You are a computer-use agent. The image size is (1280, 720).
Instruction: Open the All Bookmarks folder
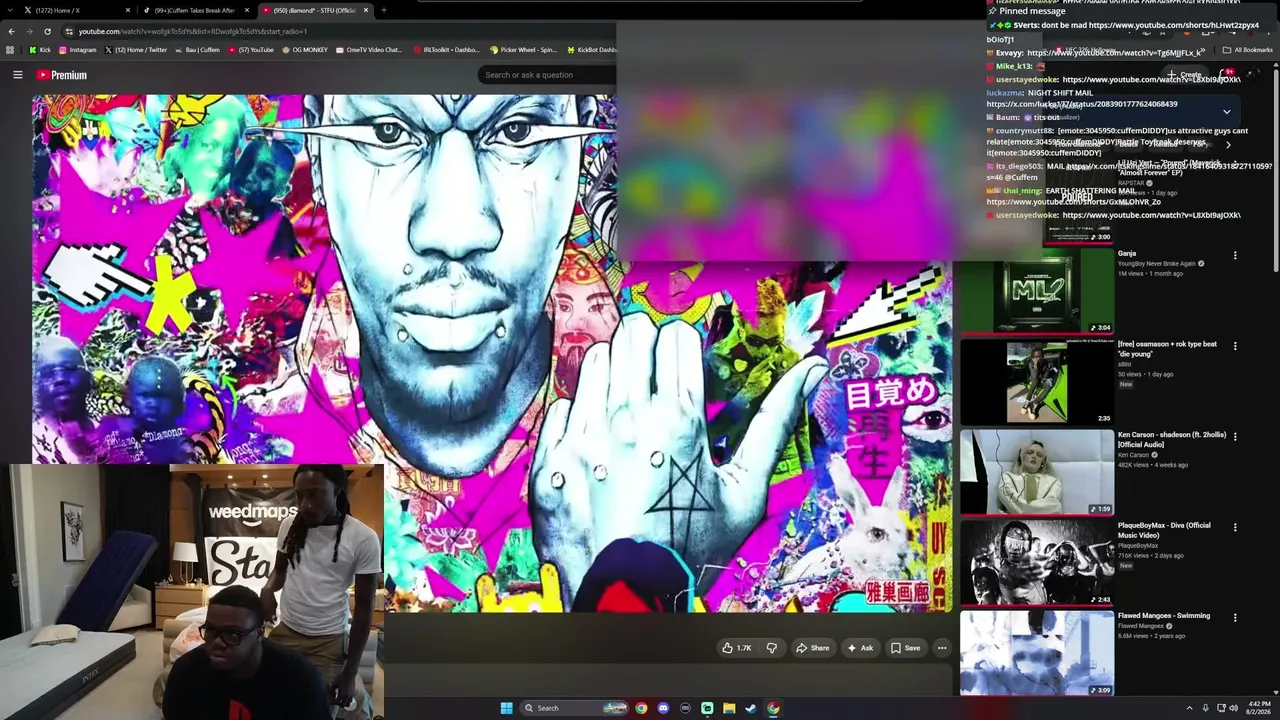point(1248,50)
